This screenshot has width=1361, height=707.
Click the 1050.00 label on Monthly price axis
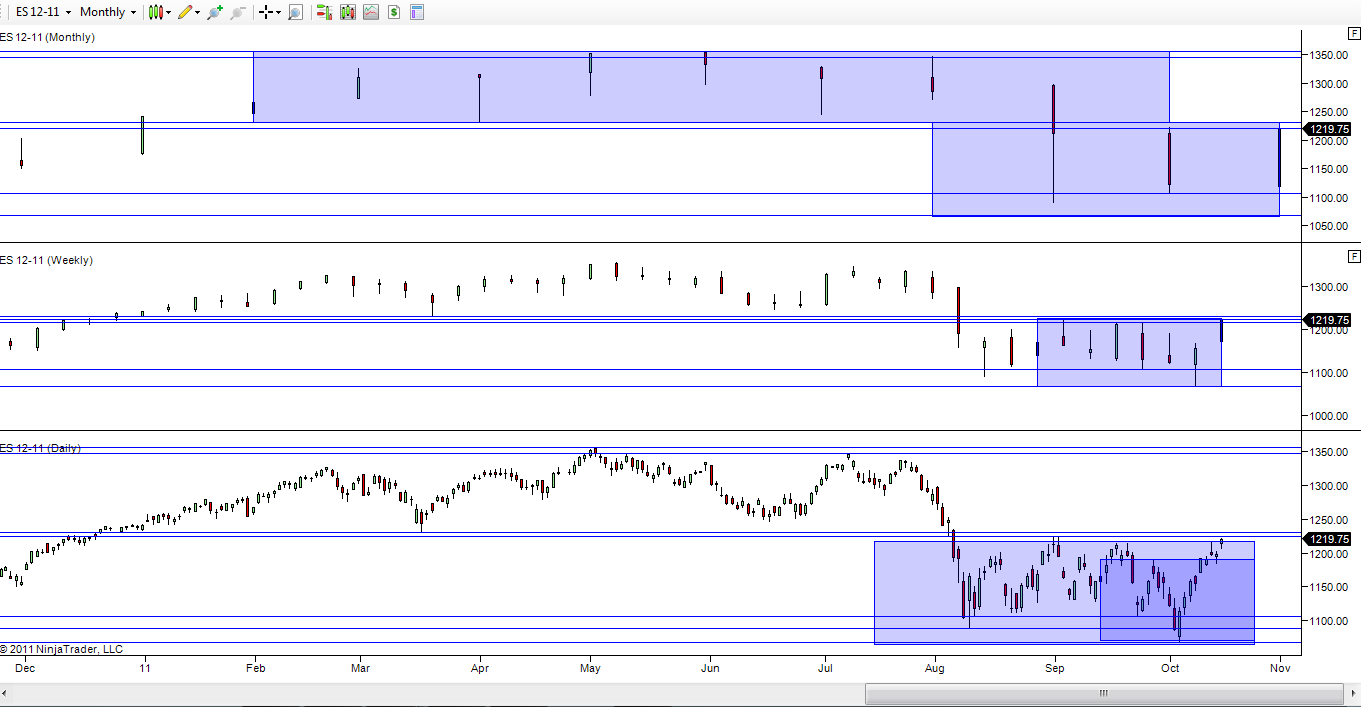coord(1331,226)
